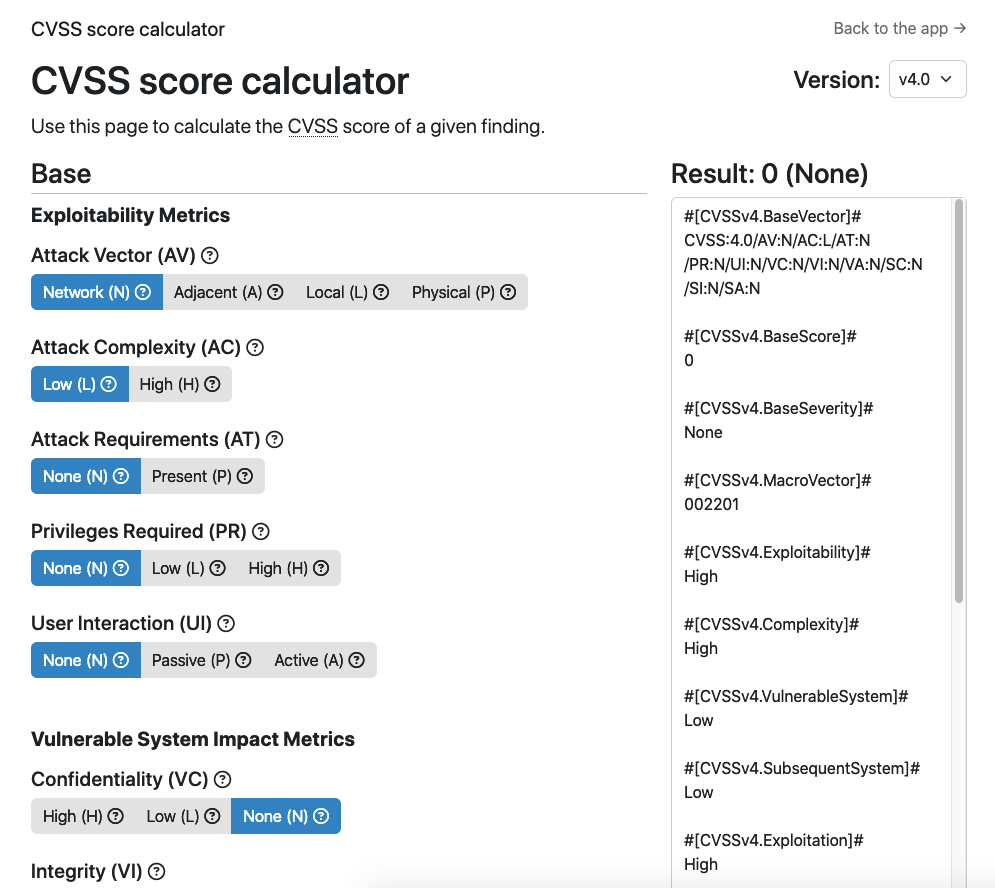Follow the Back to the app link
Viewport: 995px width, 888px height.
pyautogui.click(x=899, y=29)
